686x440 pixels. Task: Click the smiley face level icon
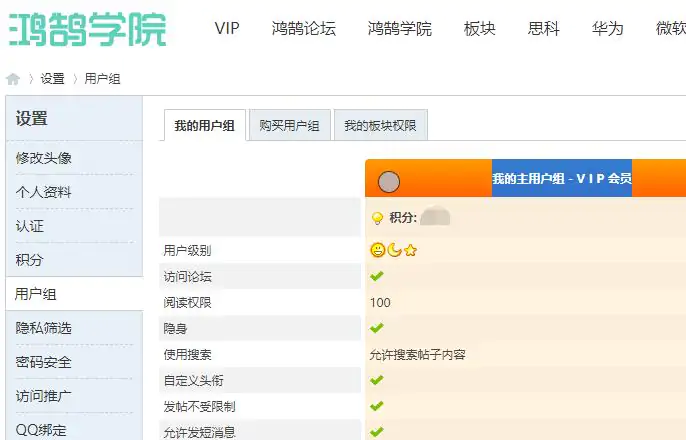378,250
